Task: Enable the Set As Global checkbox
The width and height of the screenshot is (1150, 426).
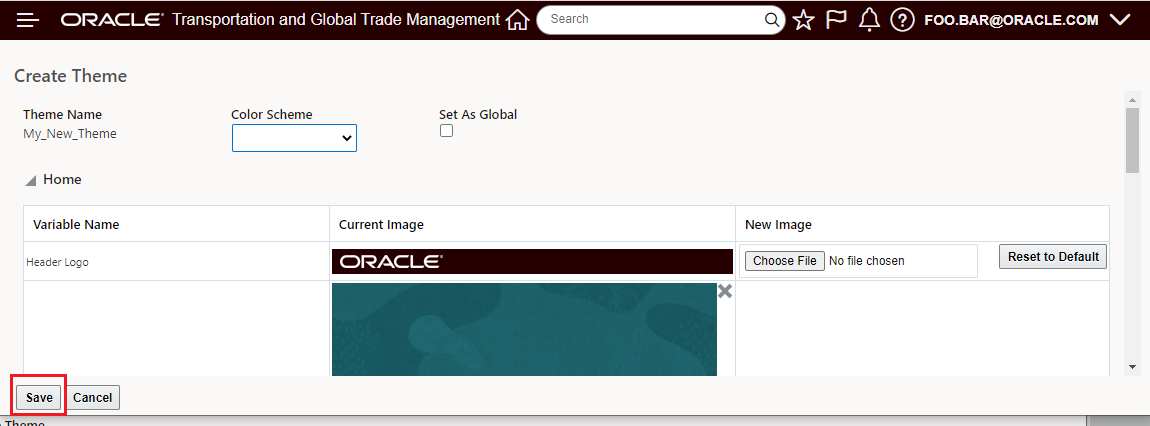Action: 446,131
